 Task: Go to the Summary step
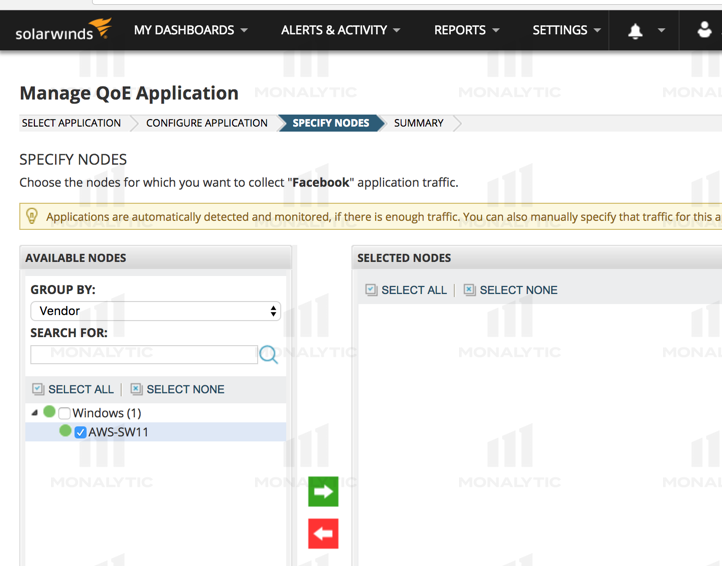coord(419,123)
